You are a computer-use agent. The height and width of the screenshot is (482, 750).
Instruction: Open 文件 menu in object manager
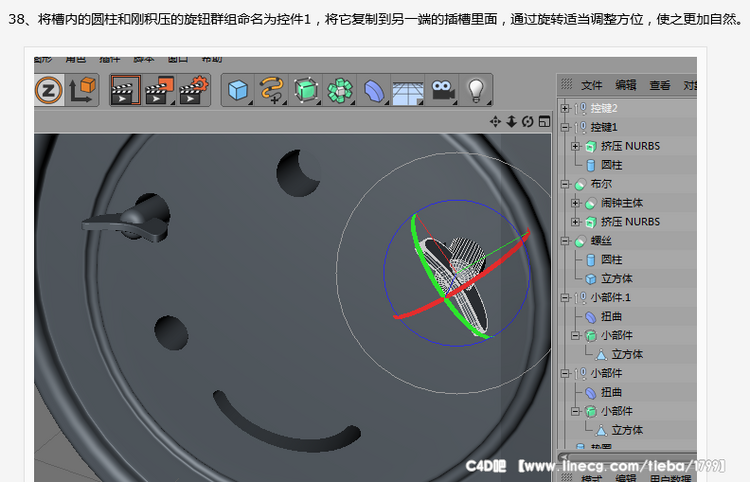point(592,85)
